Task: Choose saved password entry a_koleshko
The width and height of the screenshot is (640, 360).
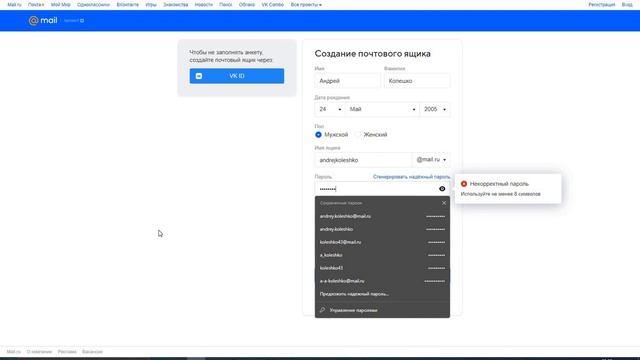Action: pyautogui.click(x=382, y=255)
